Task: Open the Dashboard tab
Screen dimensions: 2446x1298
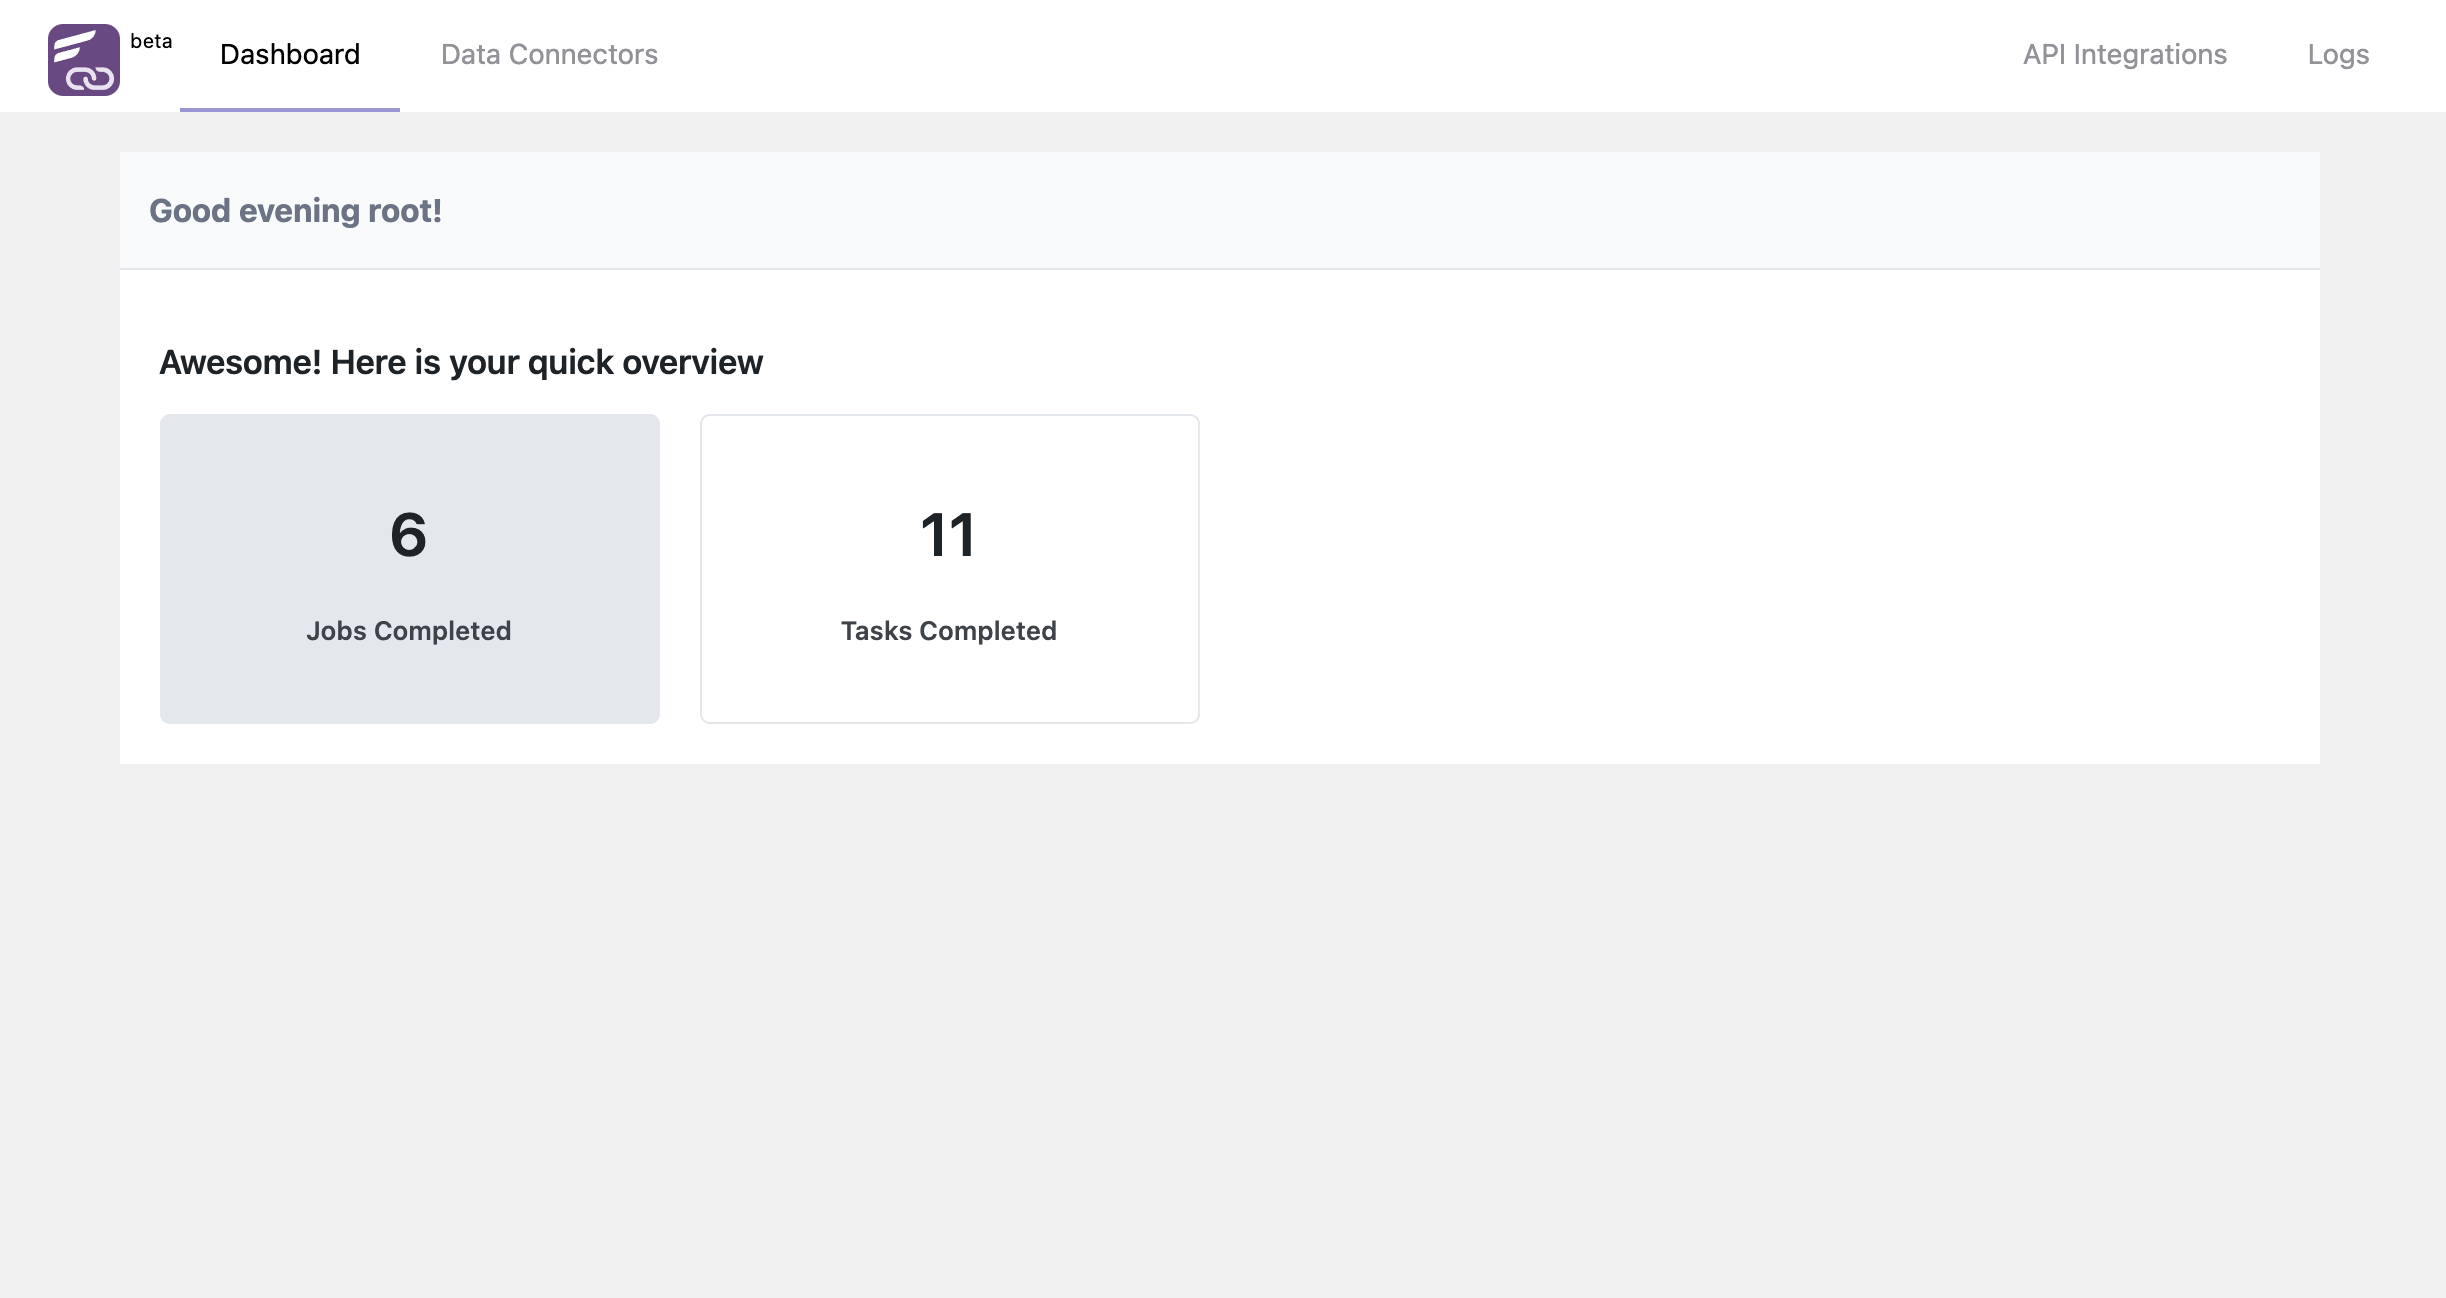Action: 290,55
